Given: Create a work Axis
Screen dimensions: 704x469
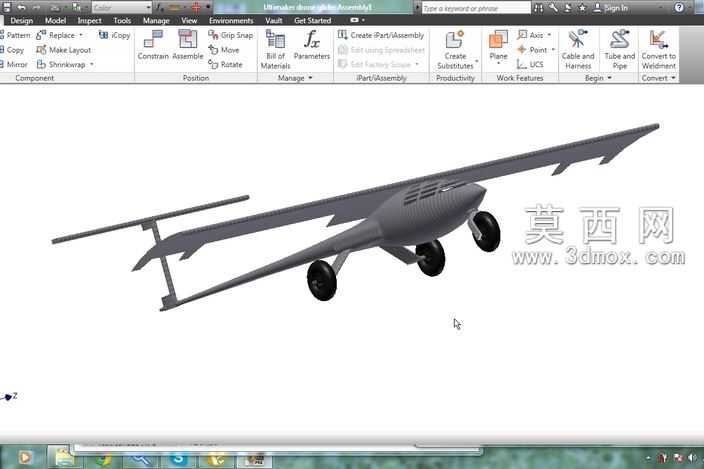Looking at the screenshot, I should (530, 35).
